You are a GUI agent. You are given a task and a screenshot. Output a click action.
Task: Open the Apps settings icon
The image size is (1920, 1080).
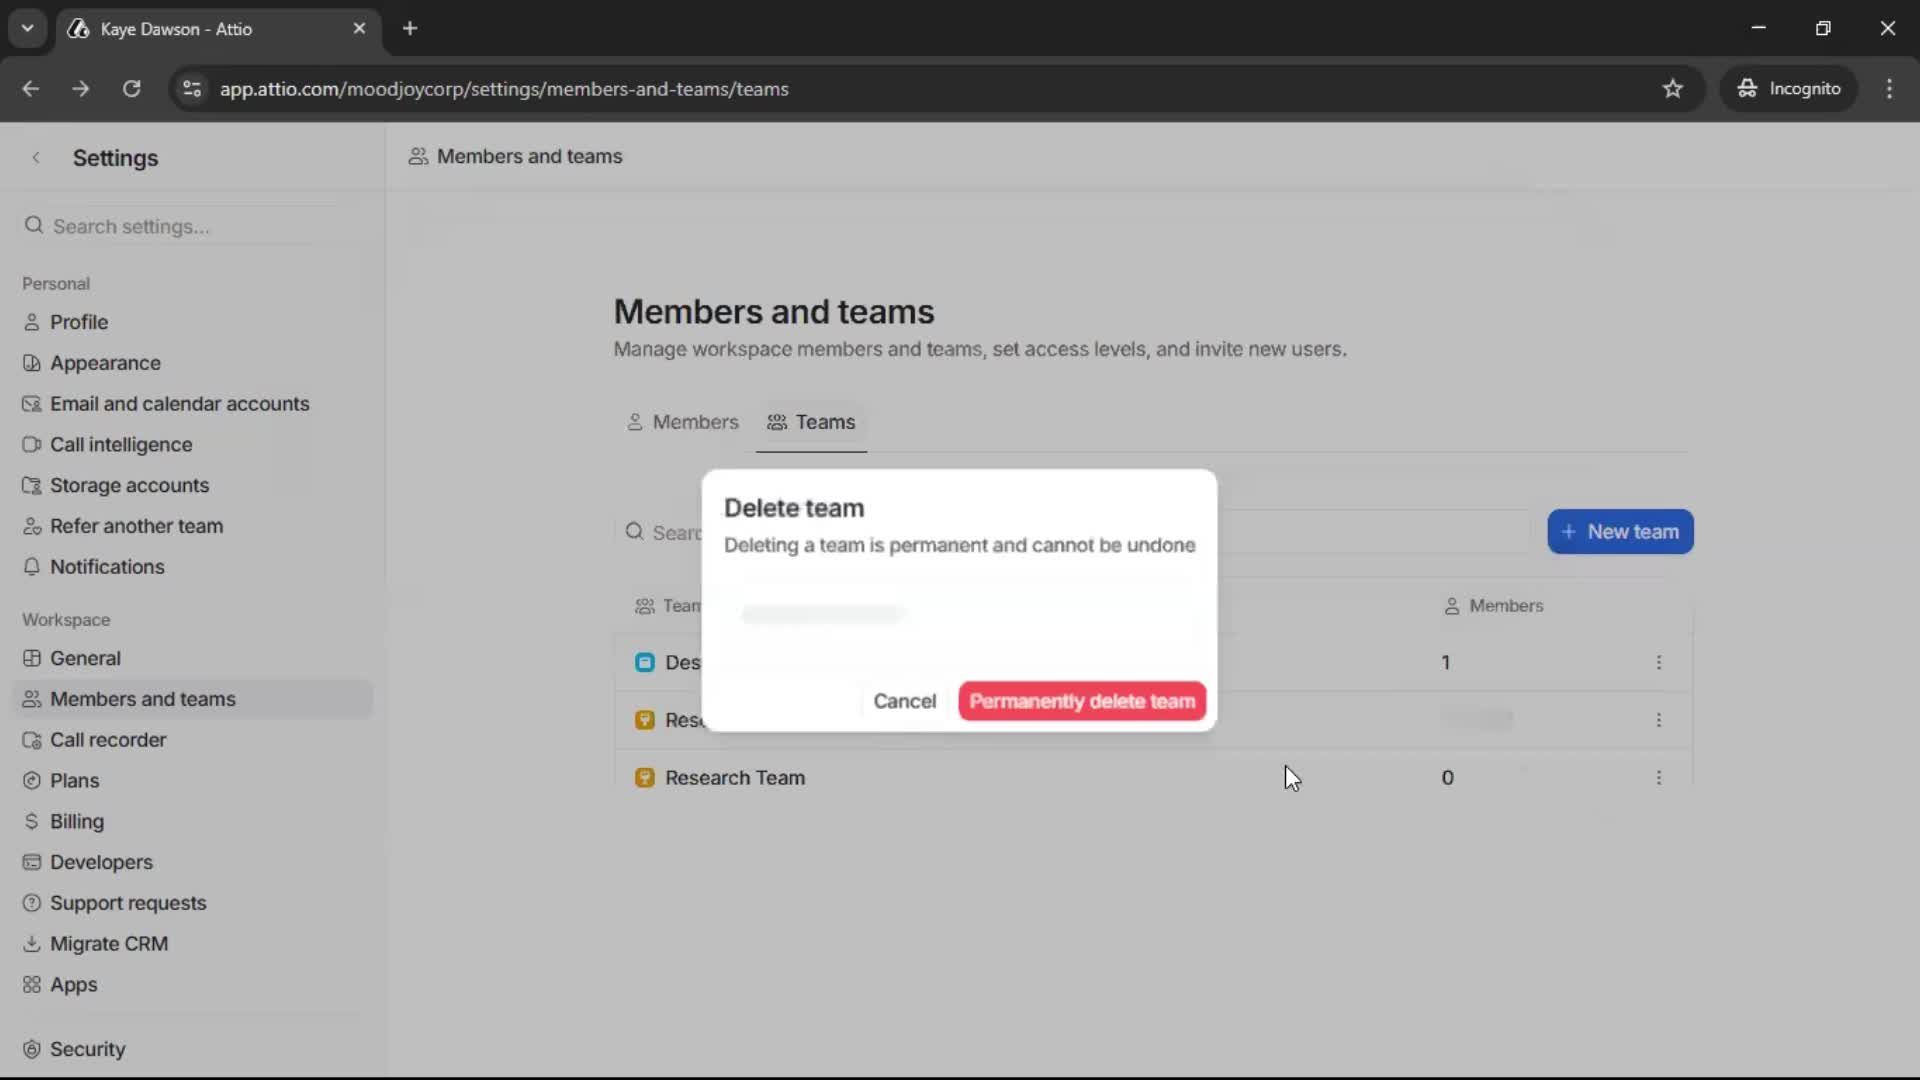coord(32,985)
